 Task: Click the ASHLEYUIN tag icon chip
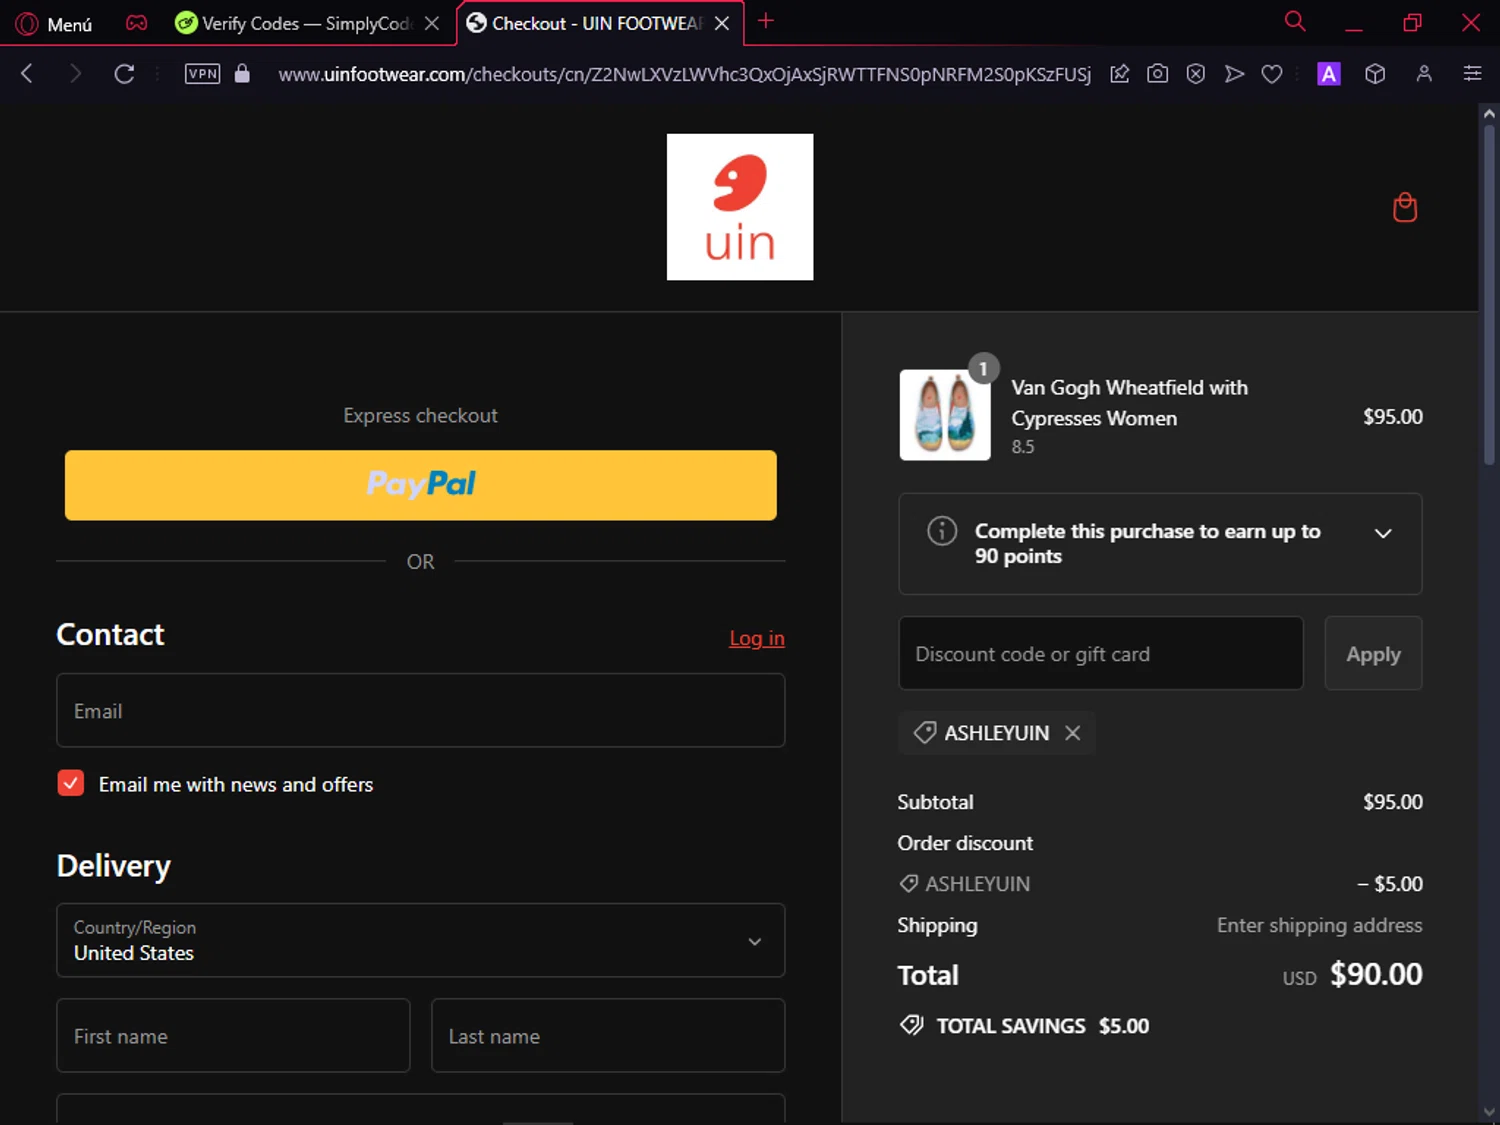925,733
